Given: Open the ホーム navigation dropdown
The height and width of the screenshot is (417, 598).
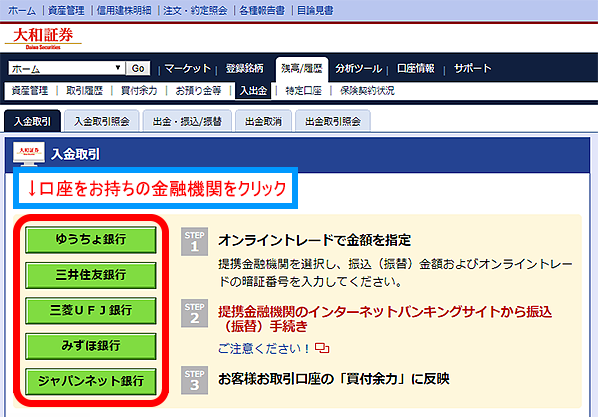Looking at the screenshot, I should coord(66,68).
